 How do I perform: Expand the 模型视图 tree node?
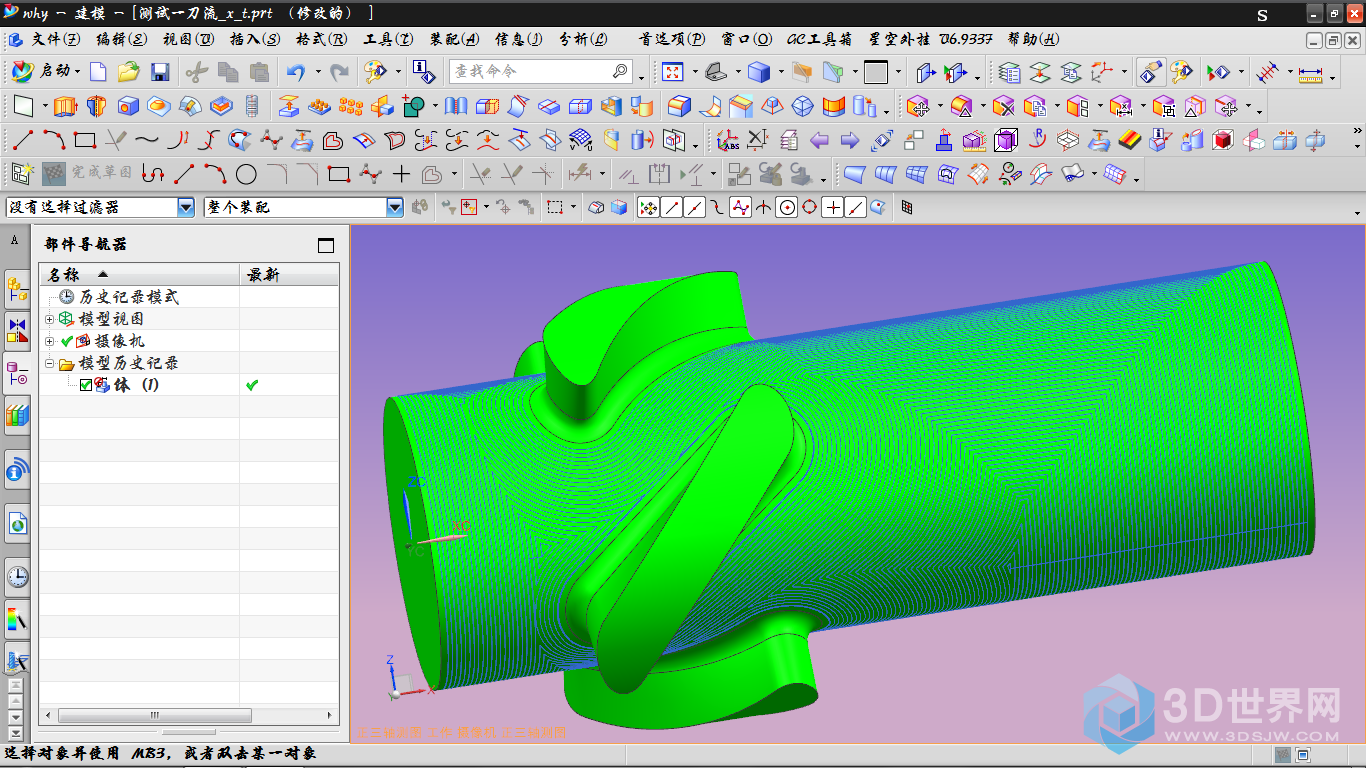pos(50,319)
